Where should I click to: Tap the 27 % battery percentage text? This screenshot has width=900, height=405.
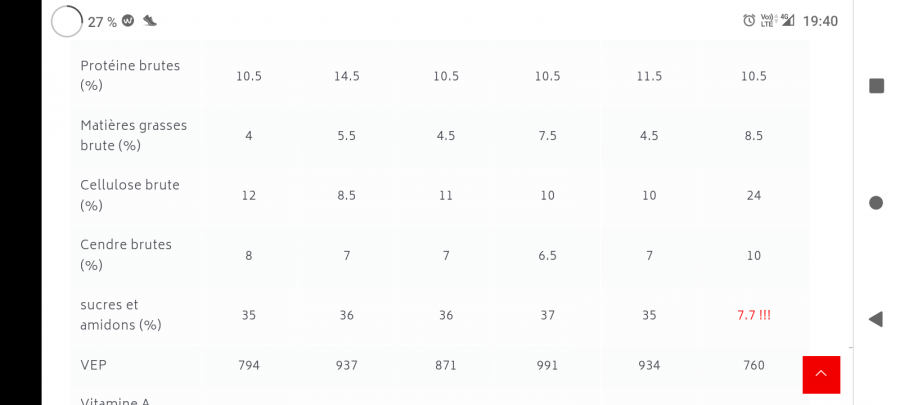(x=101, y=22)
